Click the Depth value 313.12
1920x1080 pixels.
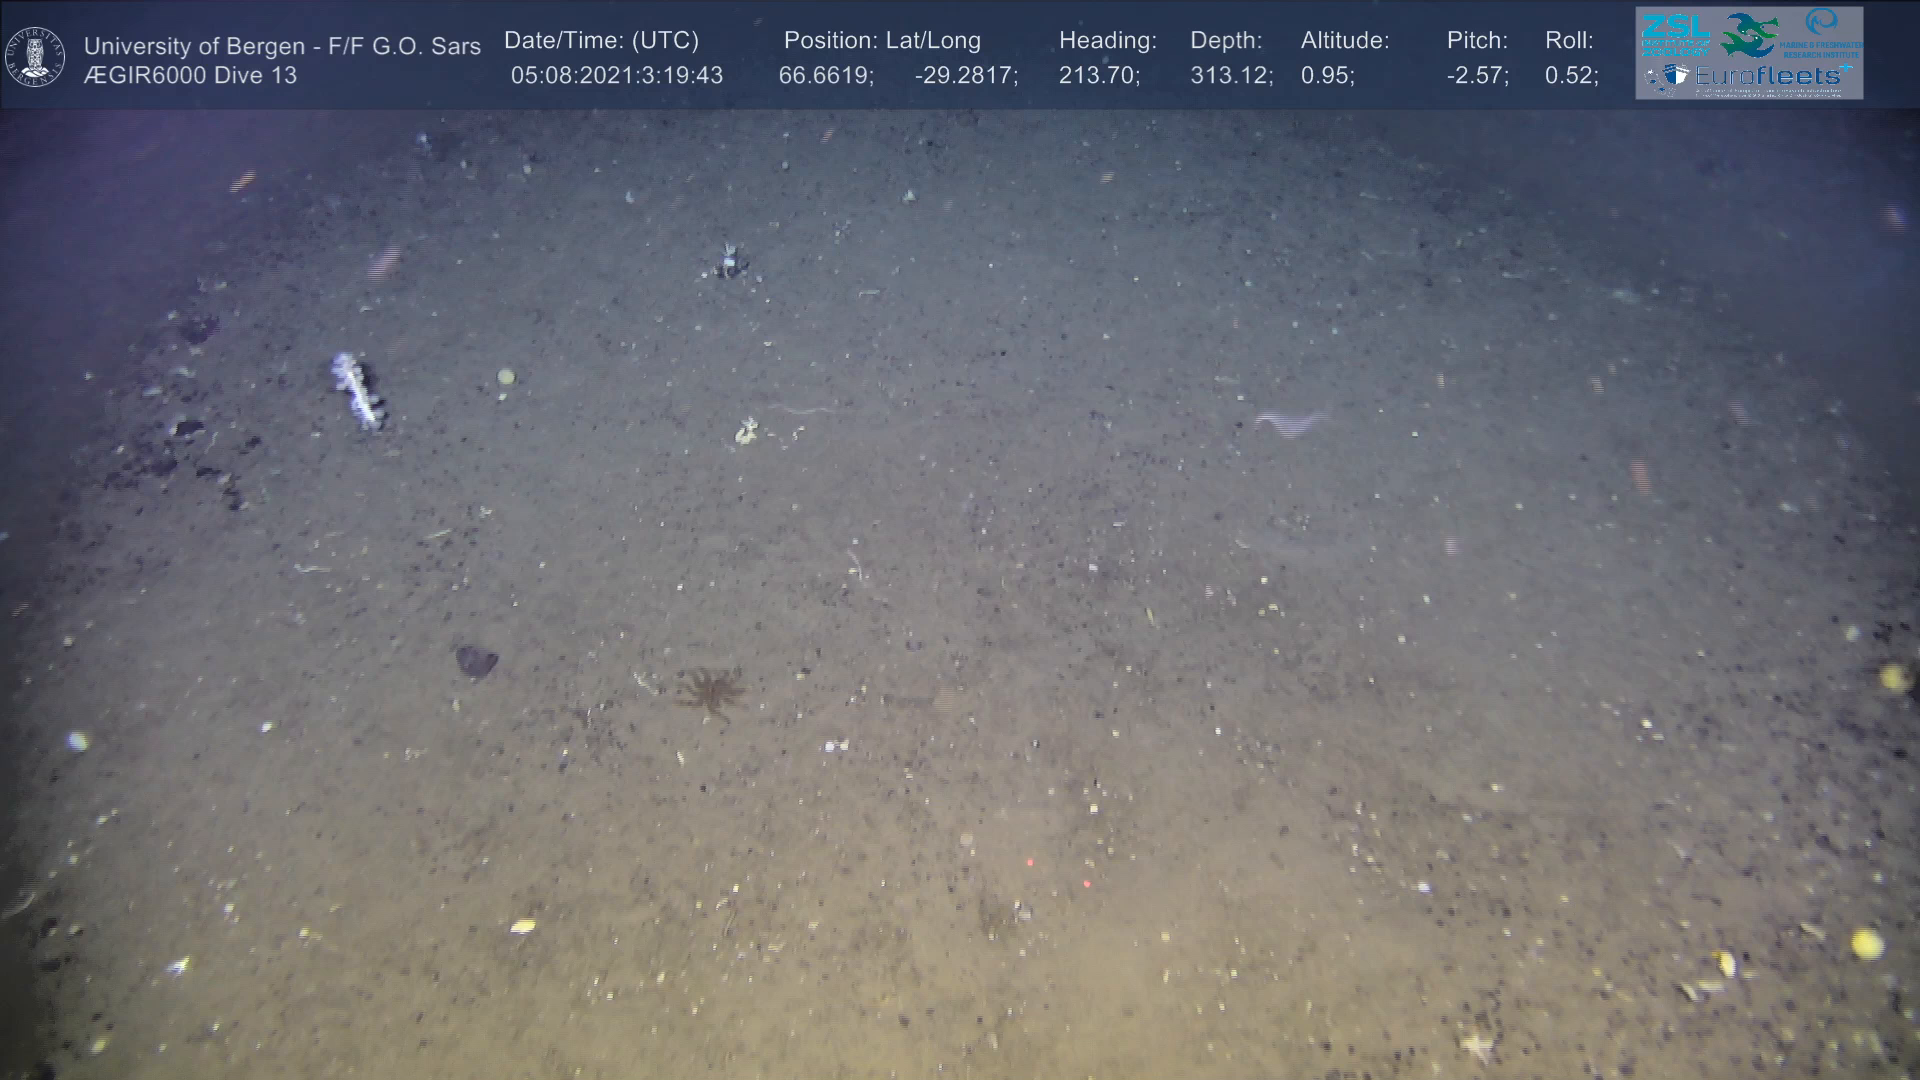pos(1231,76)
